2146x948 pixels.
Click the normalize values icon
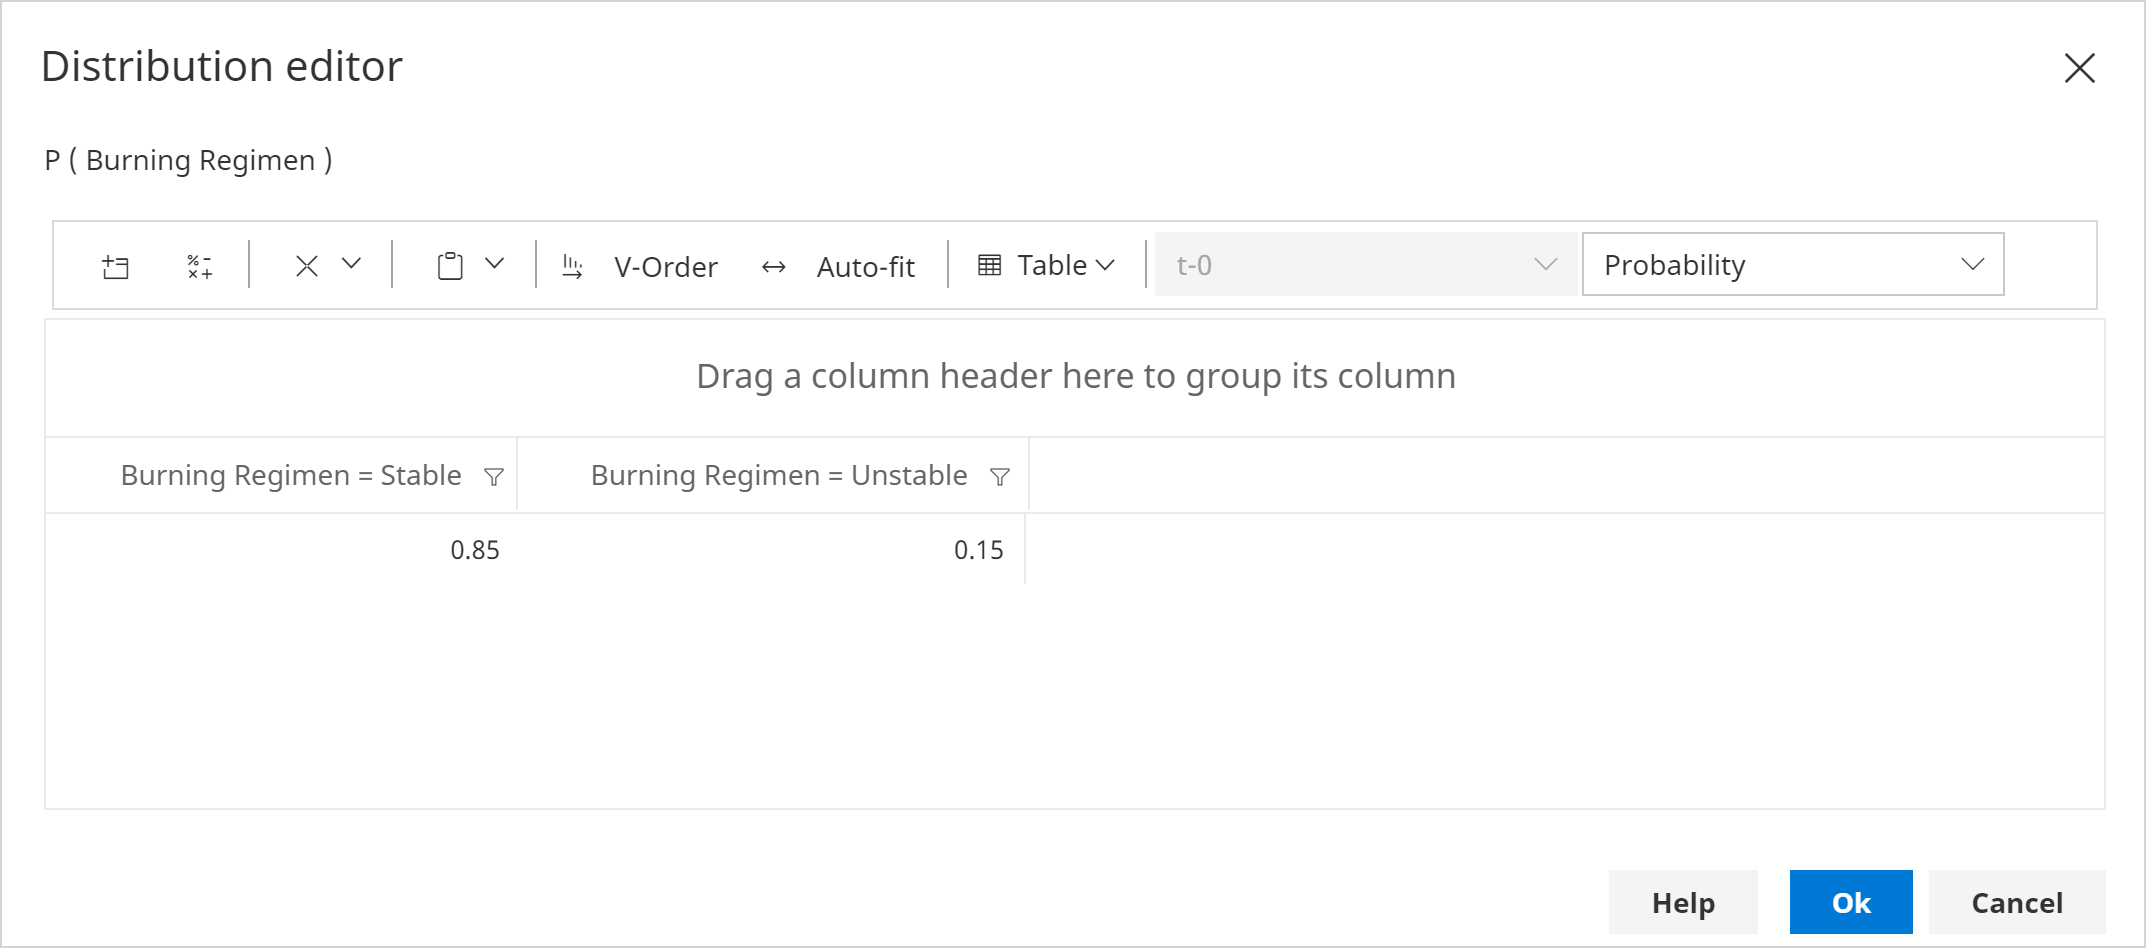click(x=199, y=266)
